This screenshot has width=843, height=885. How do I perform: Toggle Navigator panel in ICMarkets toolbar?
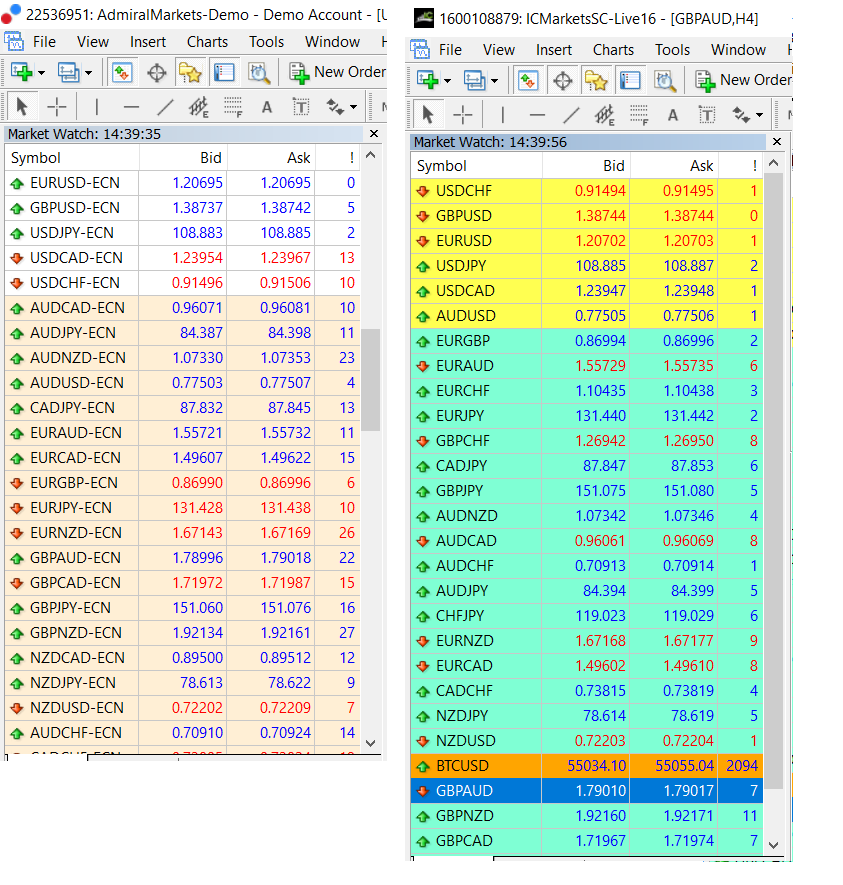[x=596, y=80]
